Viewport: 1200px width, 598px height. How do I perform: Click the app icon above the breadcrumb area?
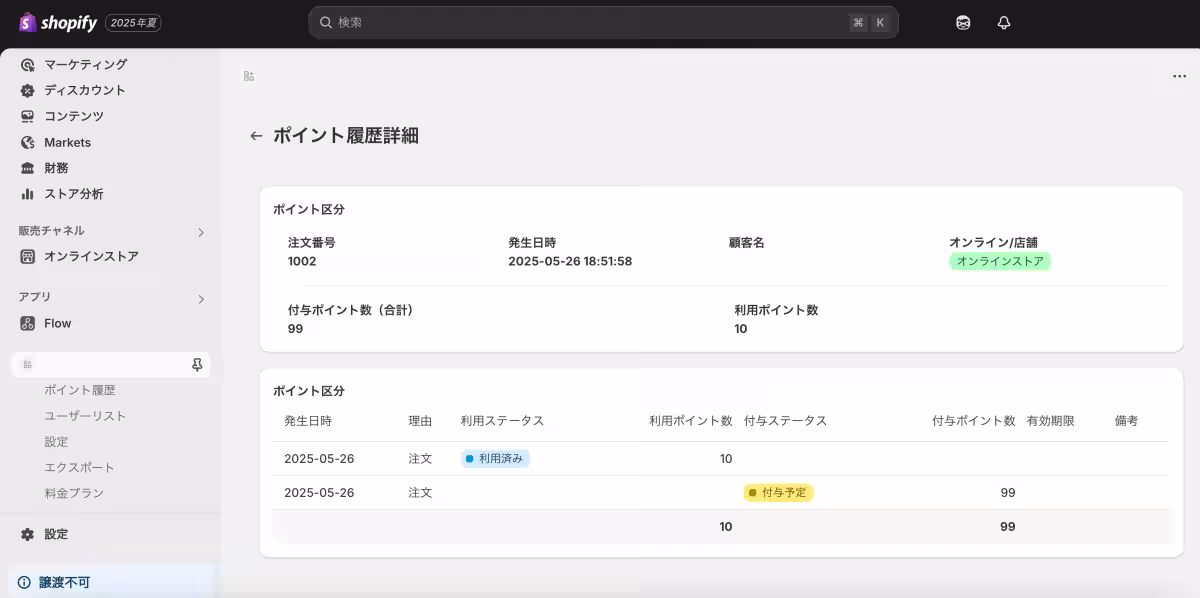tap(248, 75)
